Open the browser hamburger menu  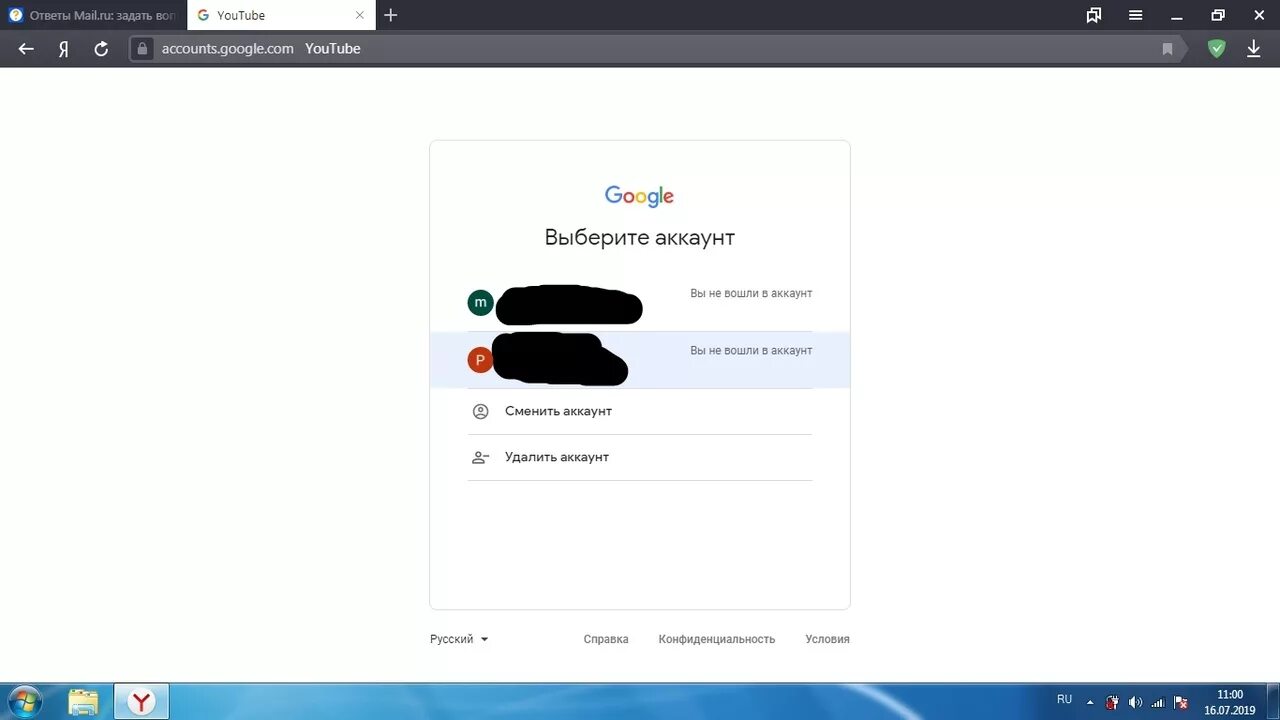(x=1136, y=15)
